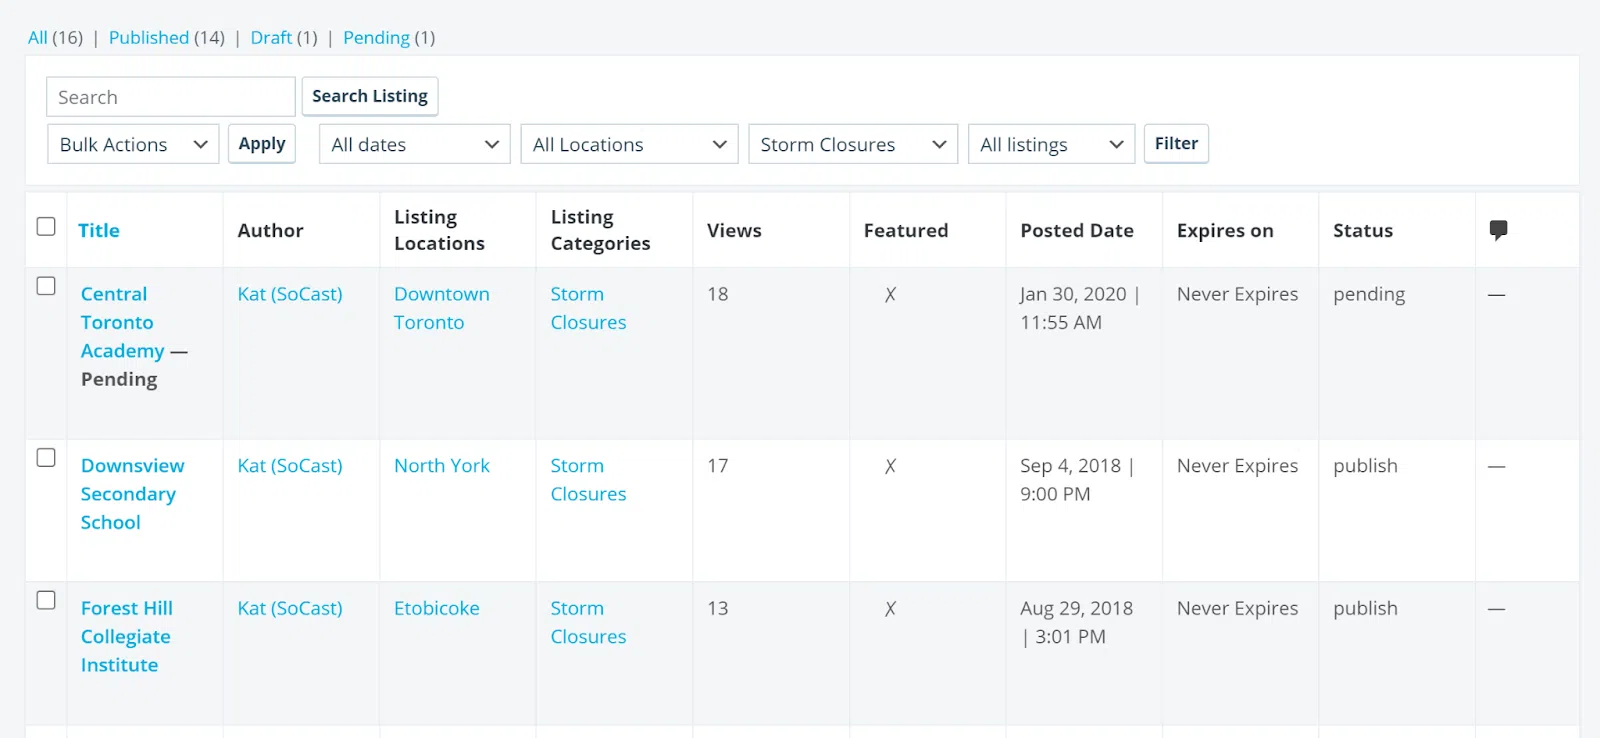Tick the Downsview Secondary School checkbox
Screen dimensions: 1600x738
(46, 458)
